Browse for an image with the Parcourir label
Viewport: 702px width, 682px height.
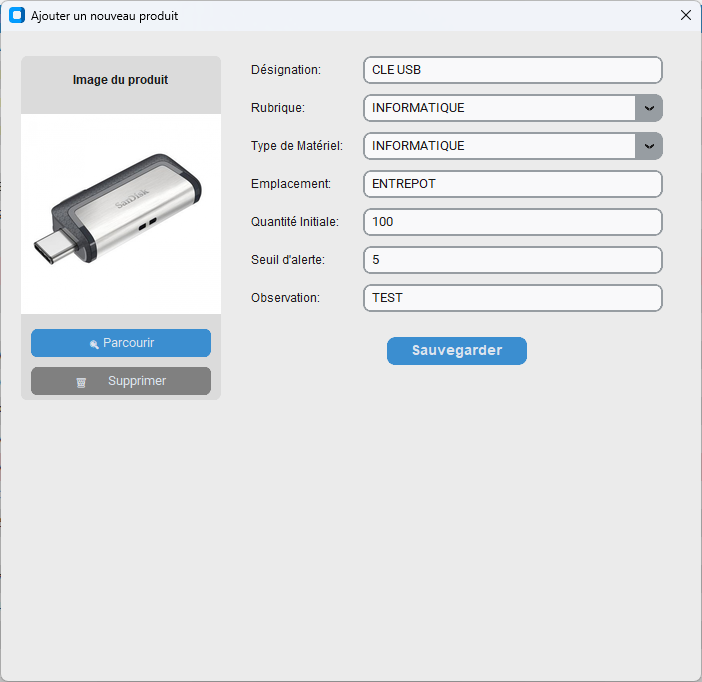128,343
